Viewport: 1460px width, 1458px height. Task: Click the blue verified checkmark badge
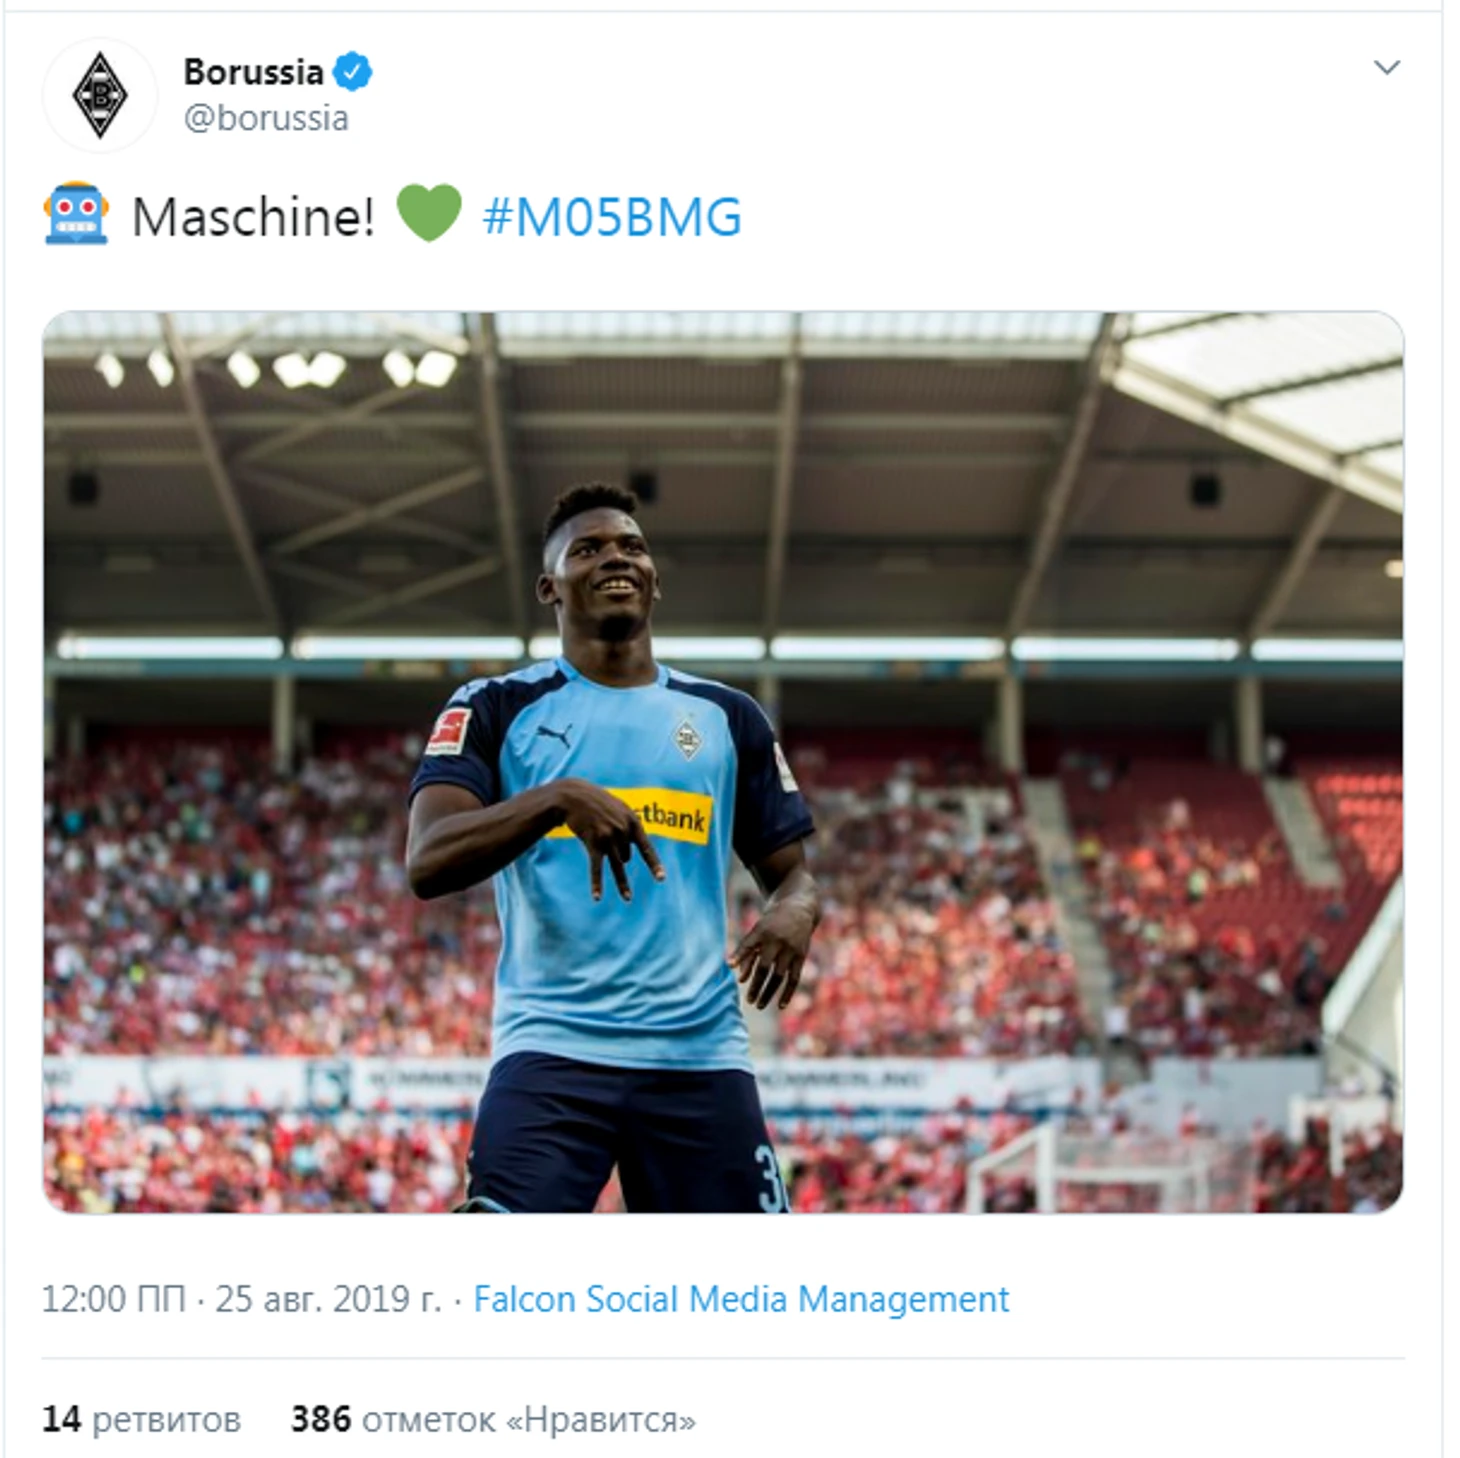tap(352, 72)
